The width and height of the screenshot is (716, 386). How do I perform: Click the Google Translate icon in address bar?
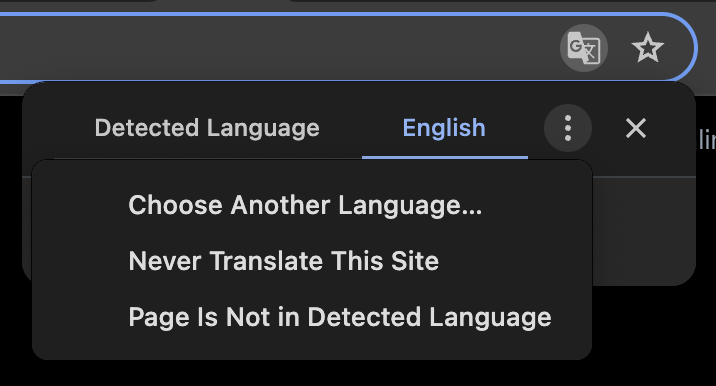click(x=584, y=48)
